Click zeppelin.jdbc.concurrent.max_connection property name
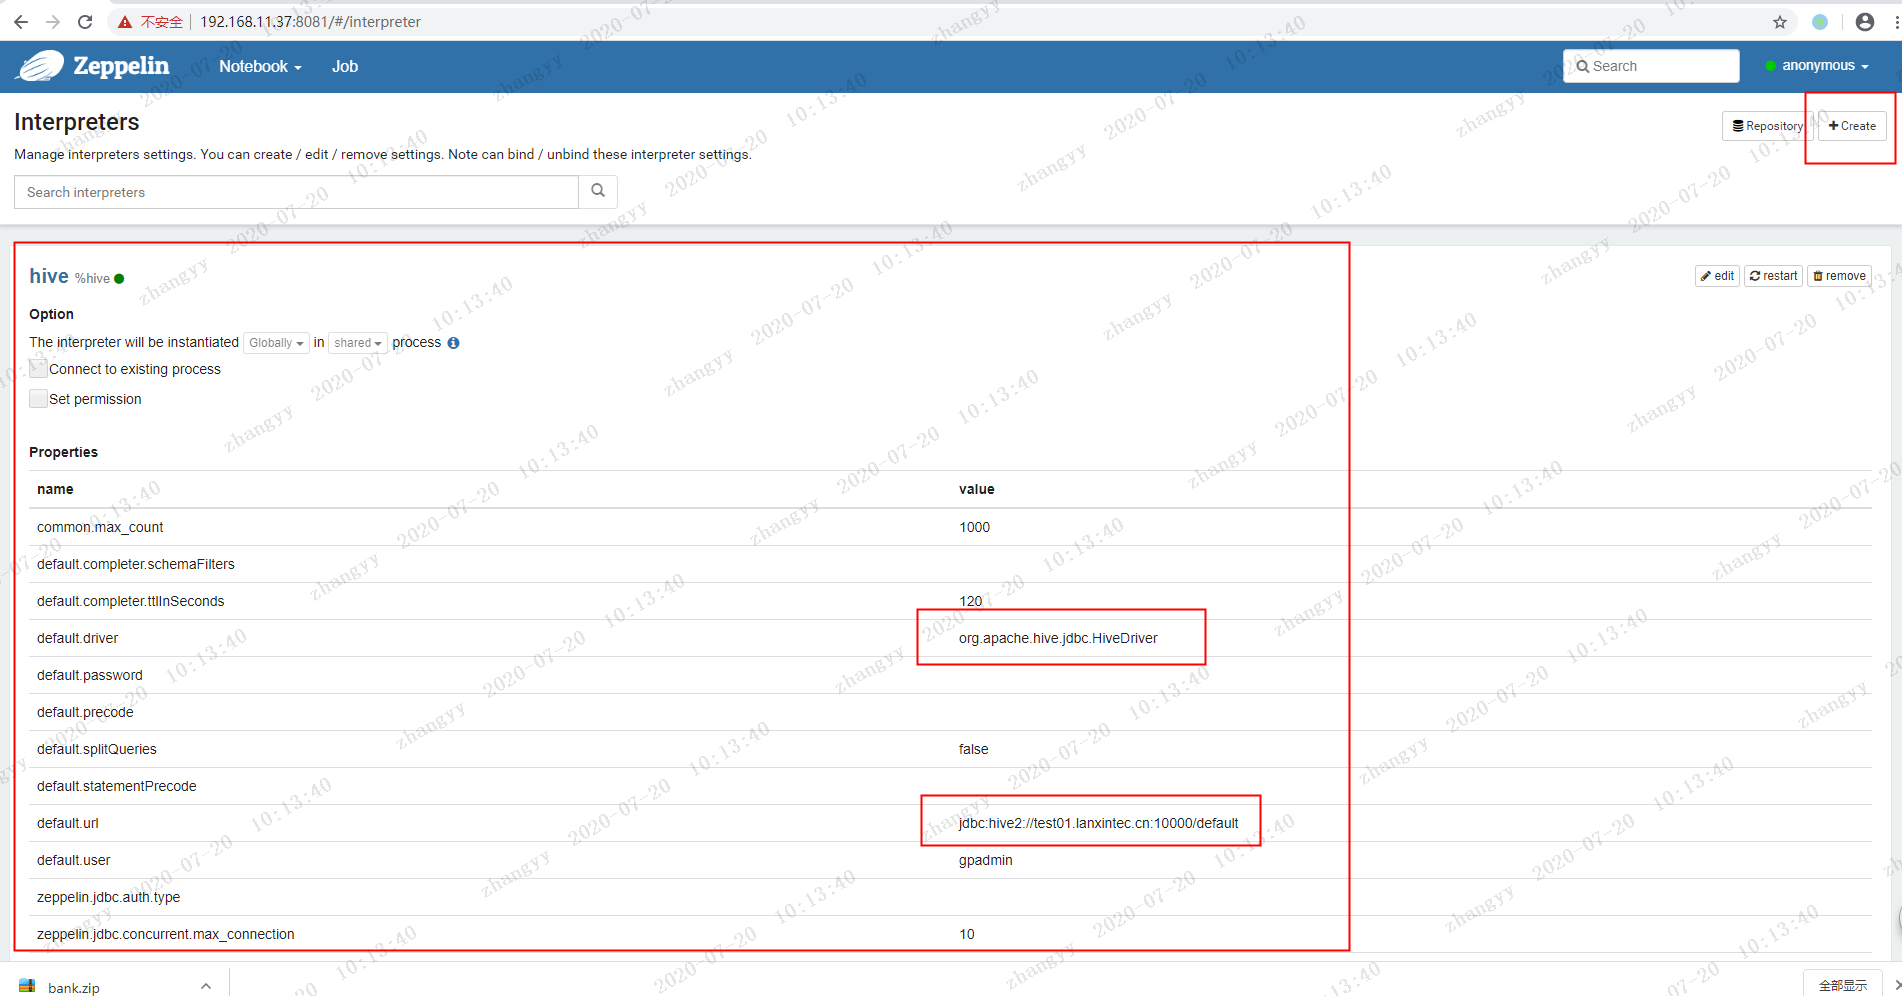This screenshot has width=1902, height=996. click(x=166, y=934)
